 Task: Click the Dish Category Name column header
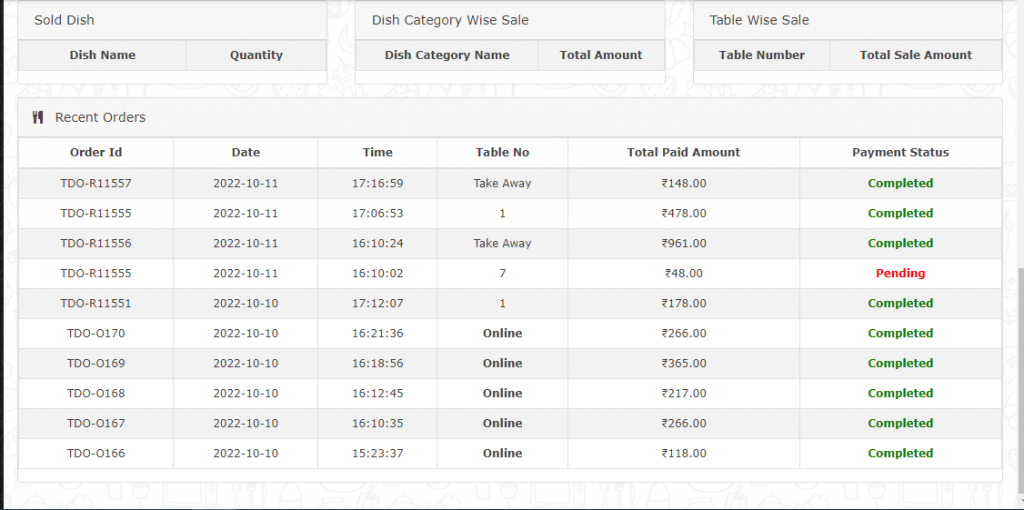point(447,55)
